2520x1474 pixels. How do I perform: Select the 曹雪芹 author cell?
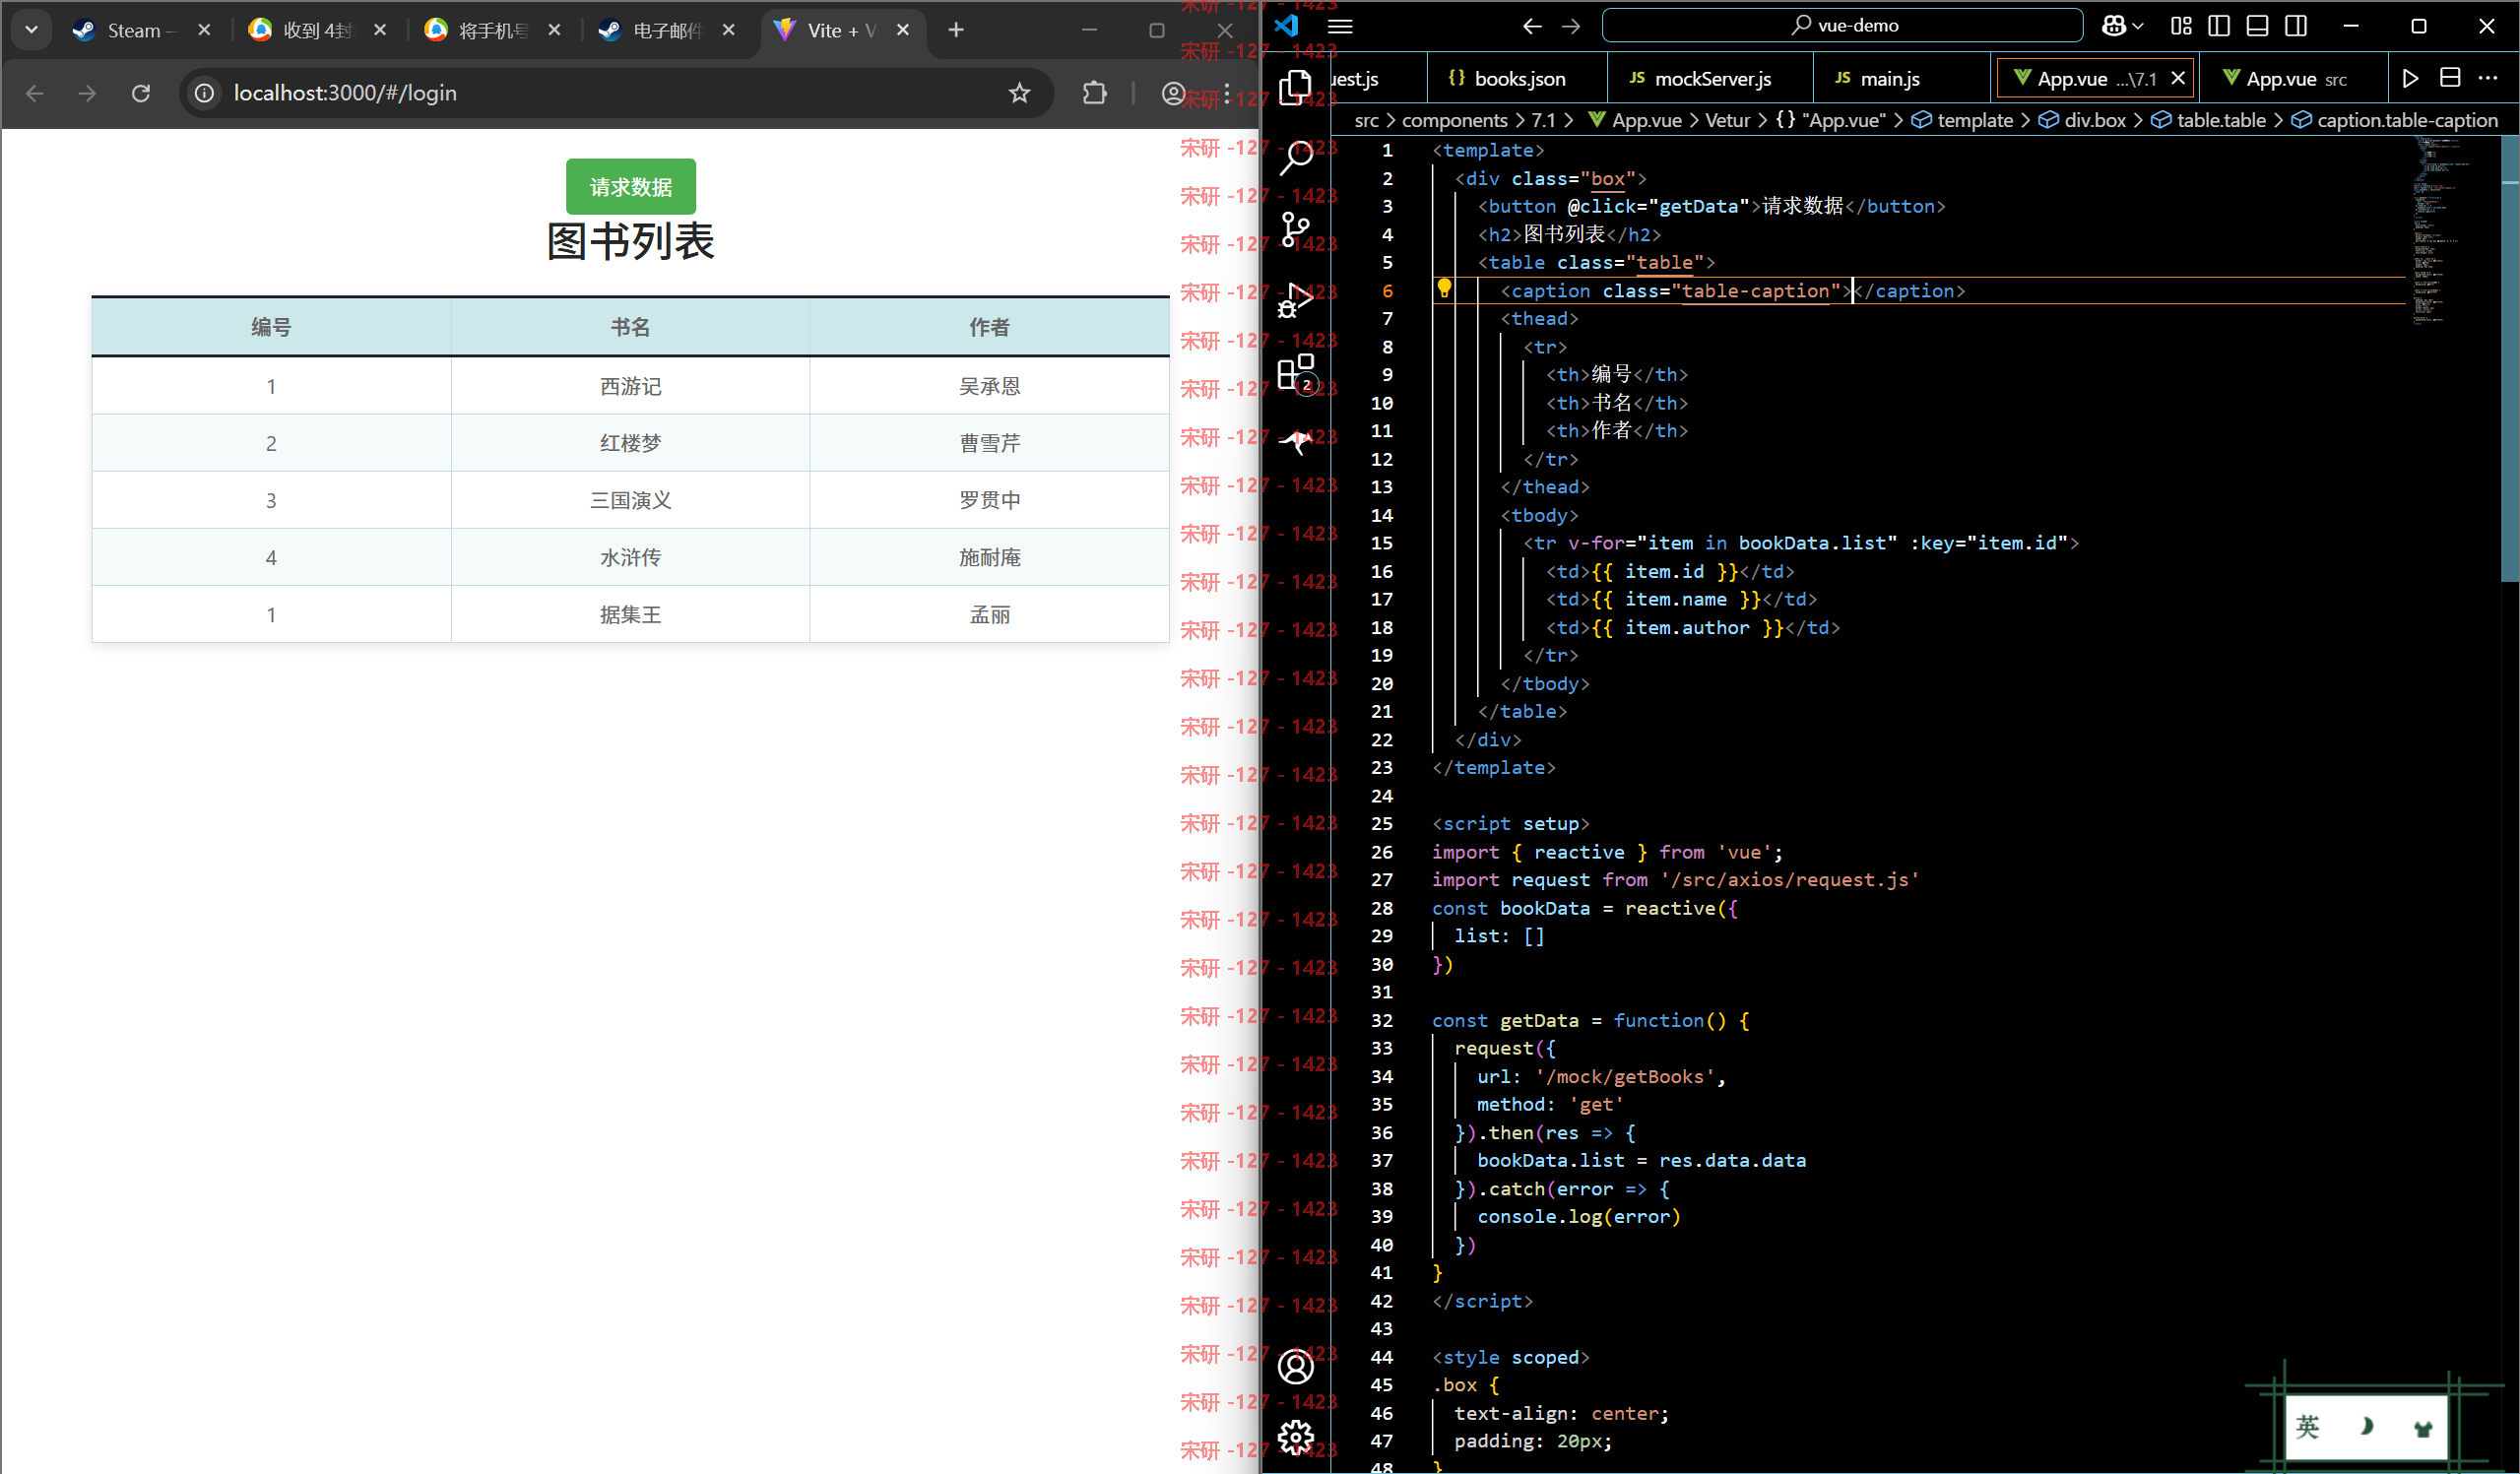(x=989, y=443)
